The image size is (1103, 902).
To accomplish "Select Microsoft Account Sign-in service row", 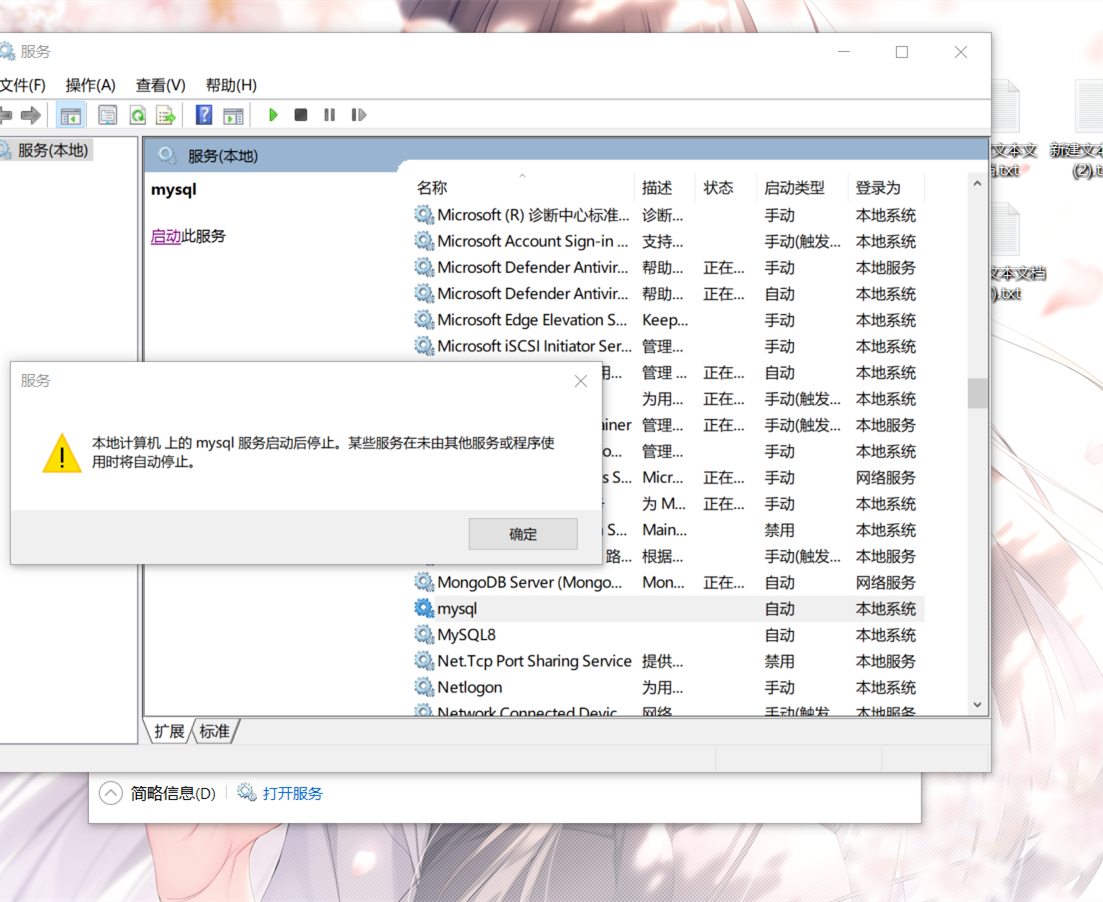I will [668, 241].
